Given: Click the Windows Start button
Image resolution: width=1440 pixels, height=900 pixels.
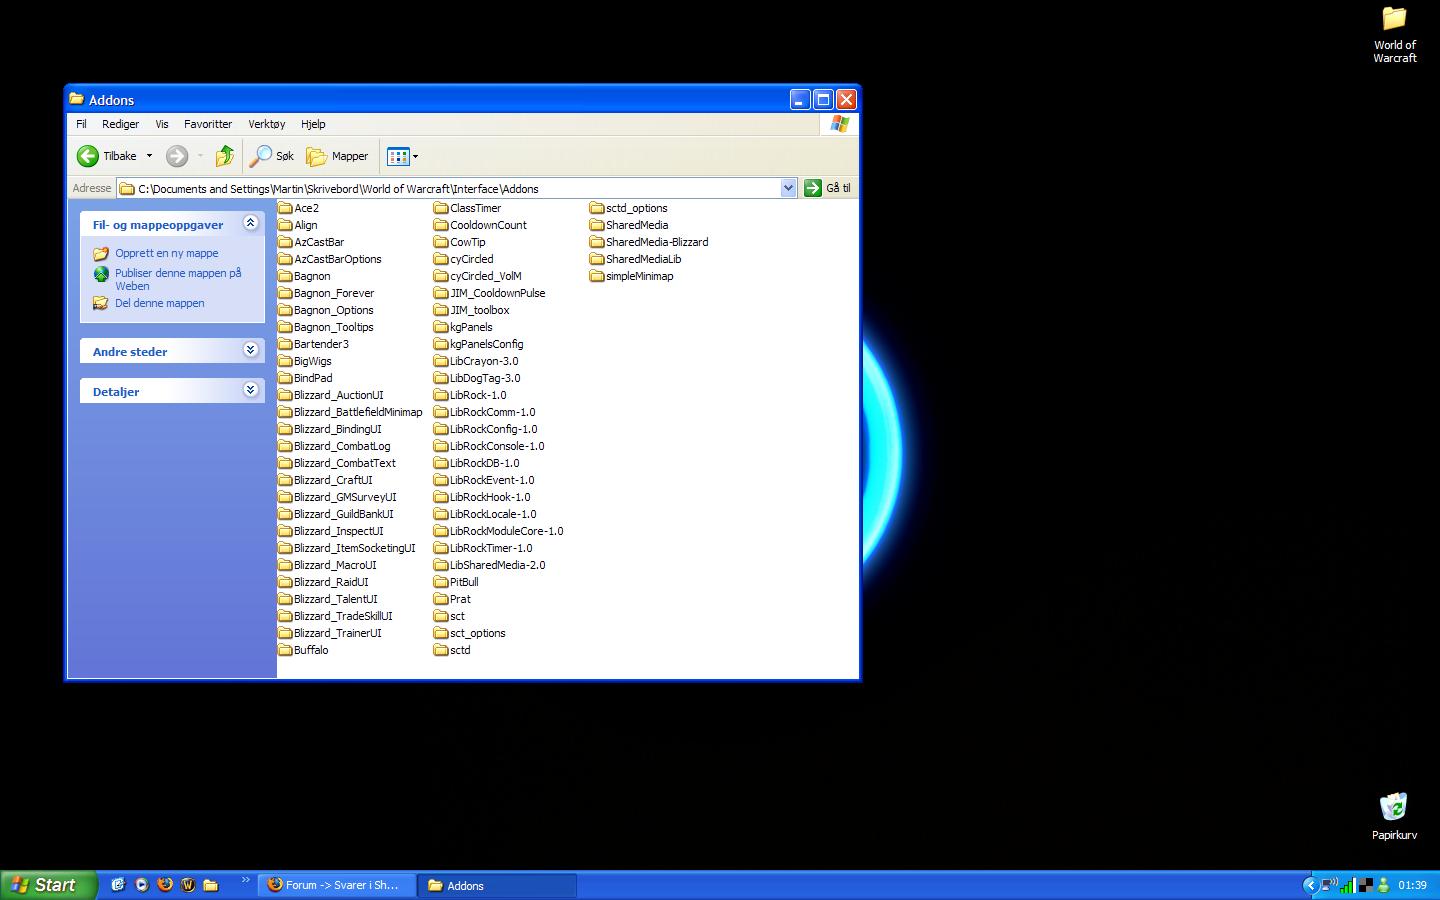Looking at the screenshot, I should tap(49, 885).
